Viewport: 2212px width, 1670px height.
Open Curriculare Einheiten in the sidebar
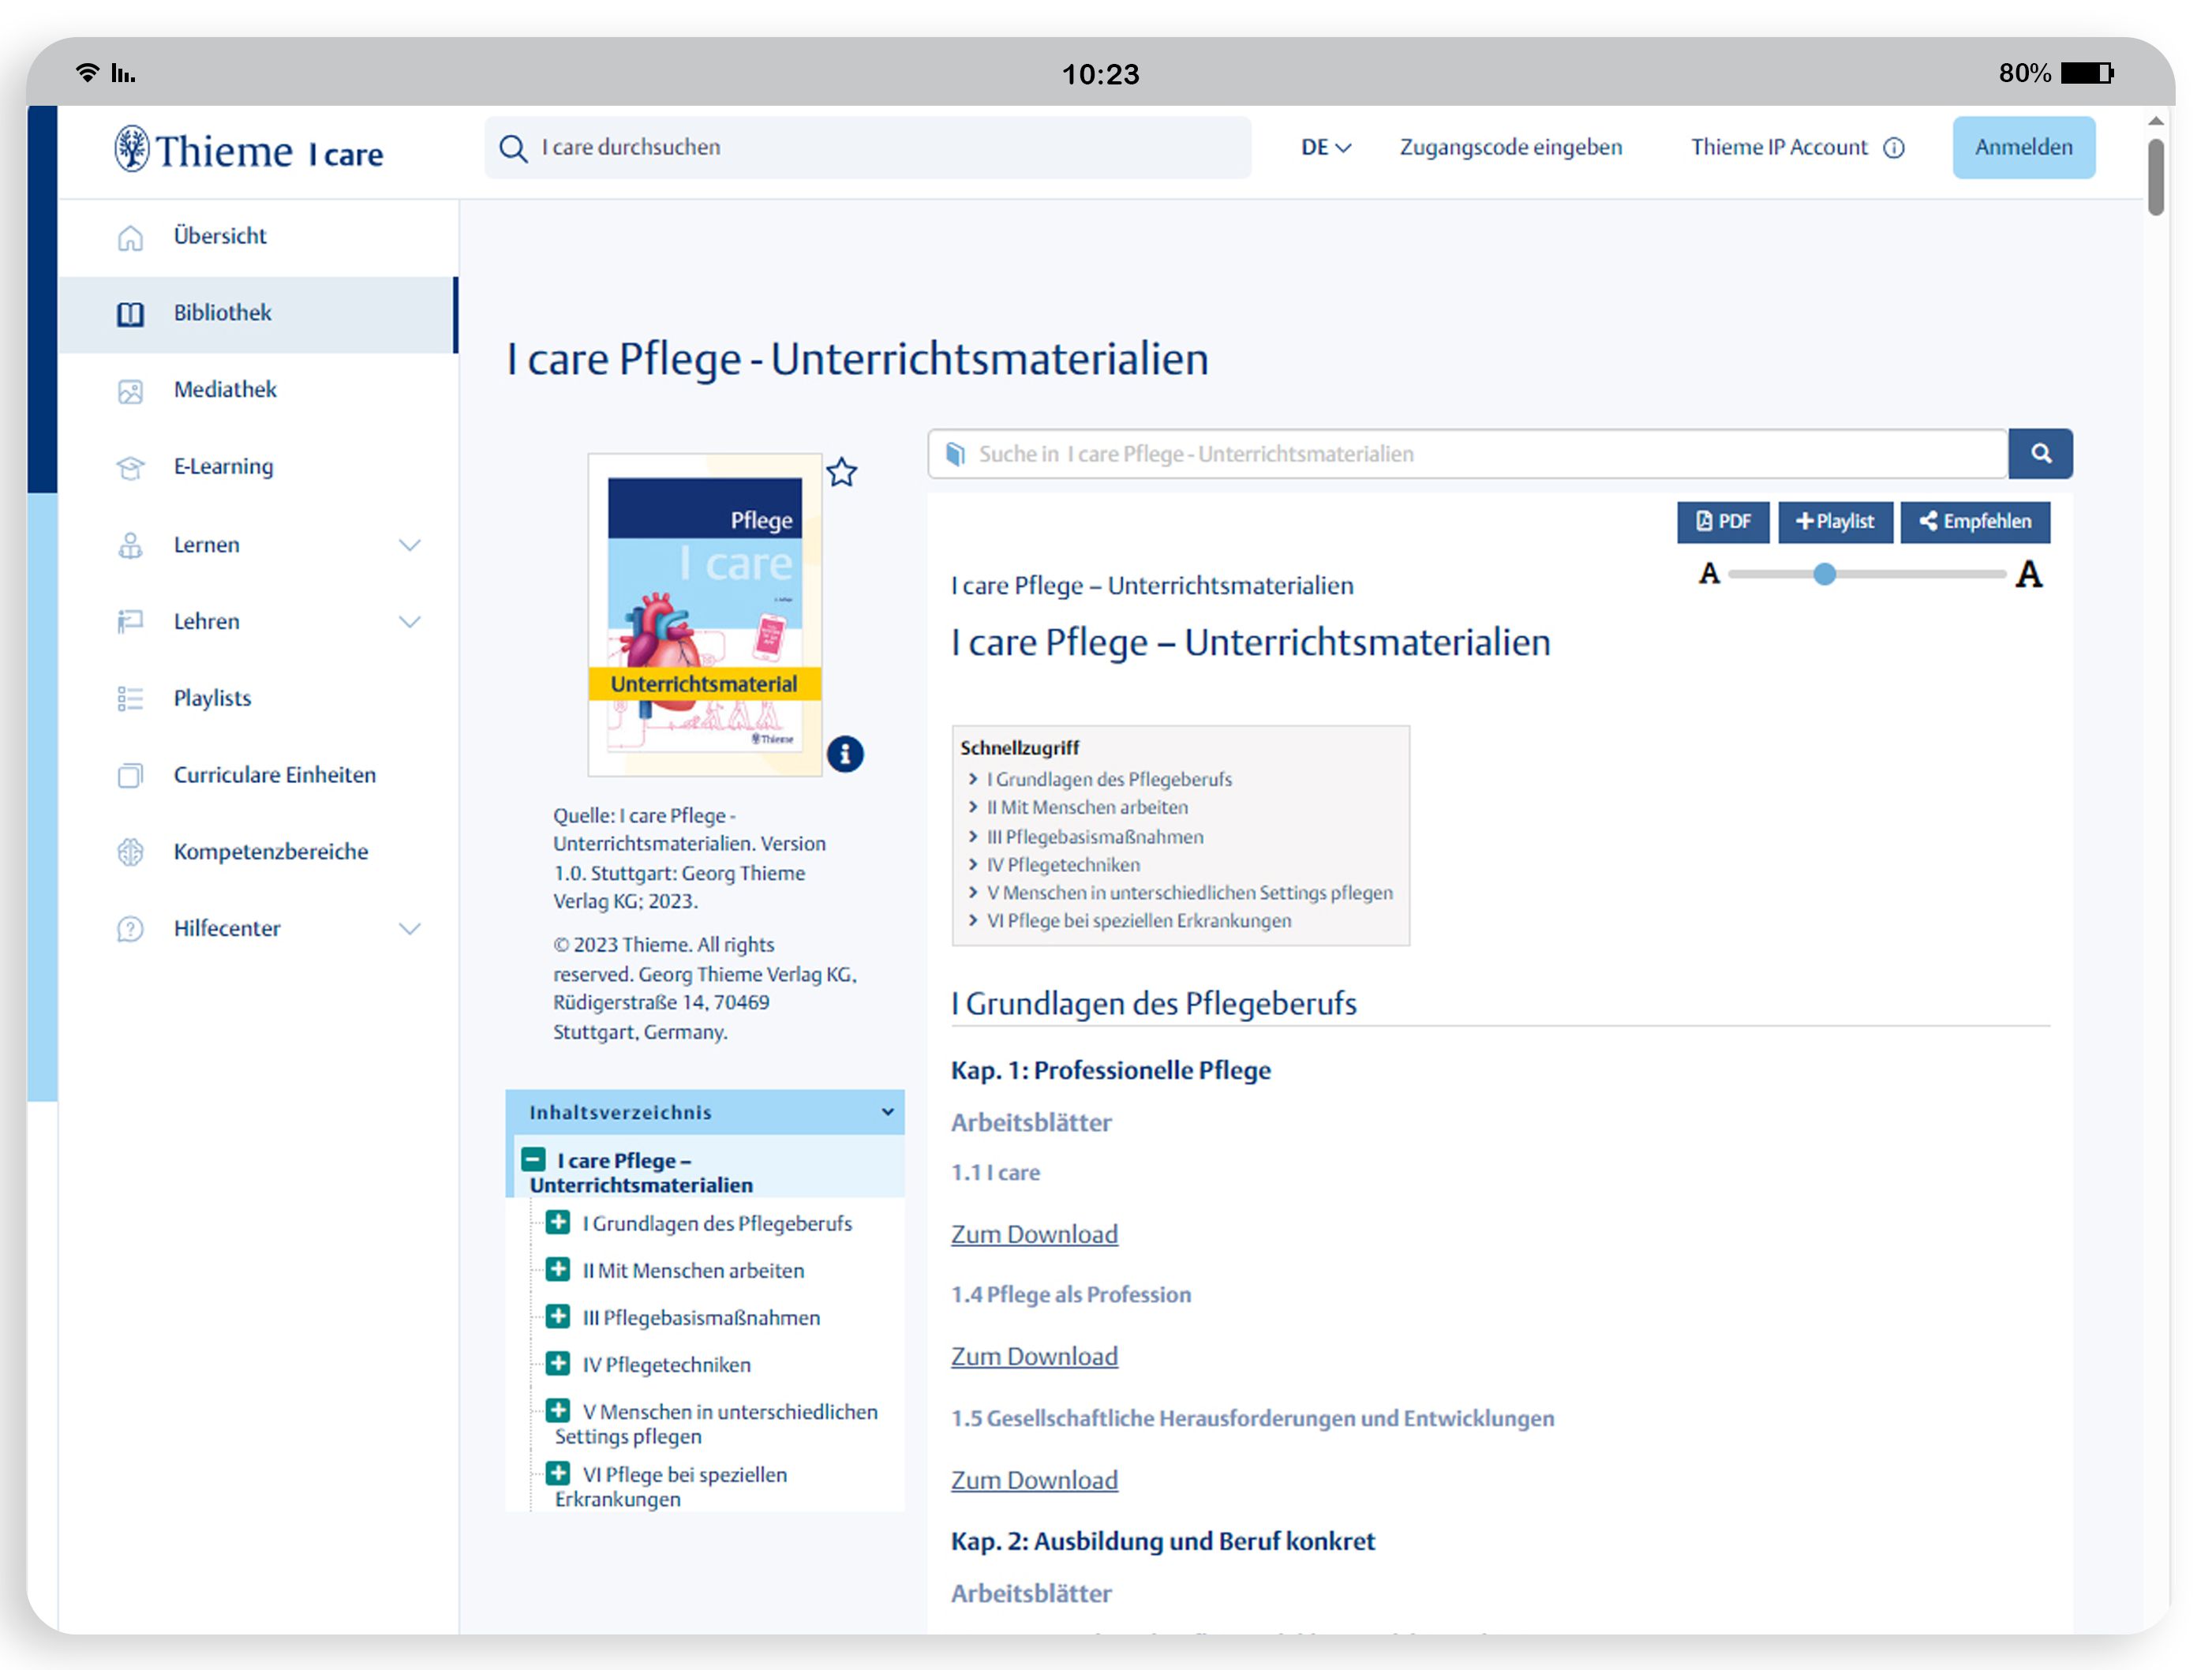point(258,775)
